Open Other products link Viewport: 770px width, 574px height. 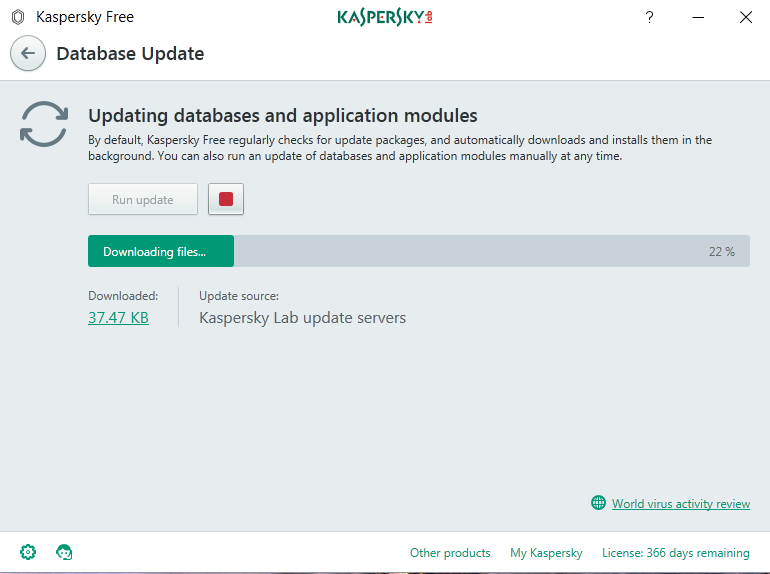[x=450, y=552]
